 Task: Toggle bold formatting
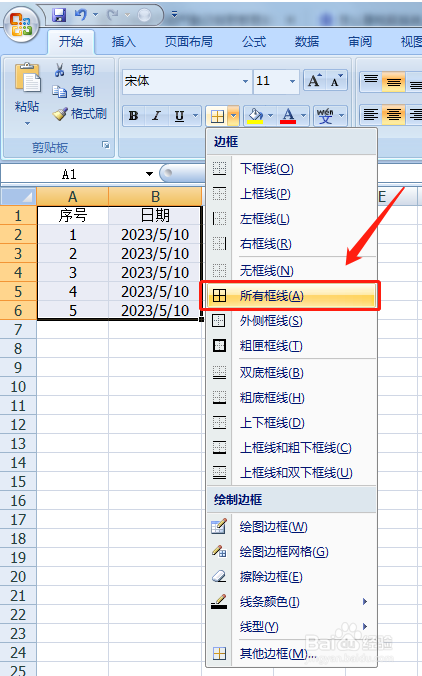[134, 116]
